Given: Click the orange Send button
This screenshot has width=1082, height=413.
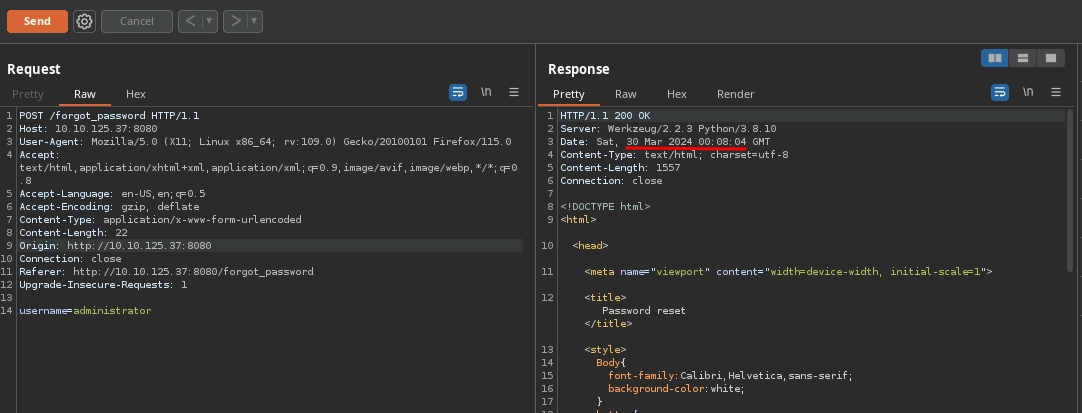Looking at the screenshot, I should pos(37,21).
